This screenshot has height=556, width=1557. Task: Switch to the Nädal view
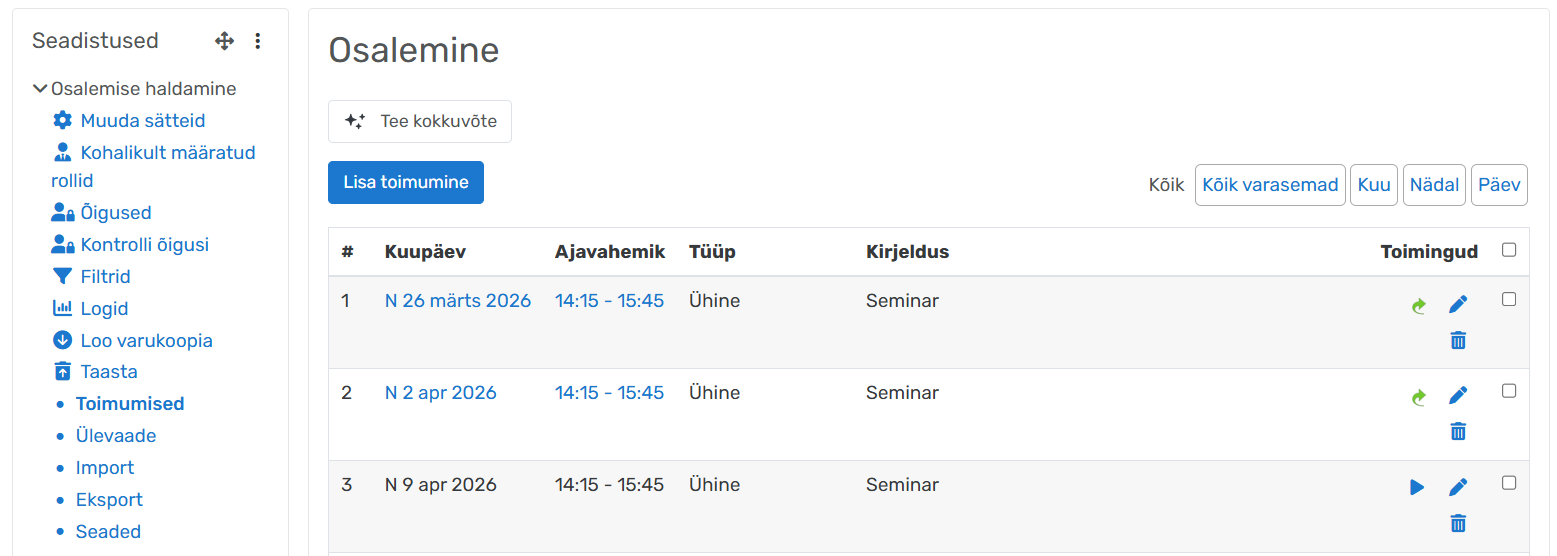pyautogui.click(x=1434, y=185)
